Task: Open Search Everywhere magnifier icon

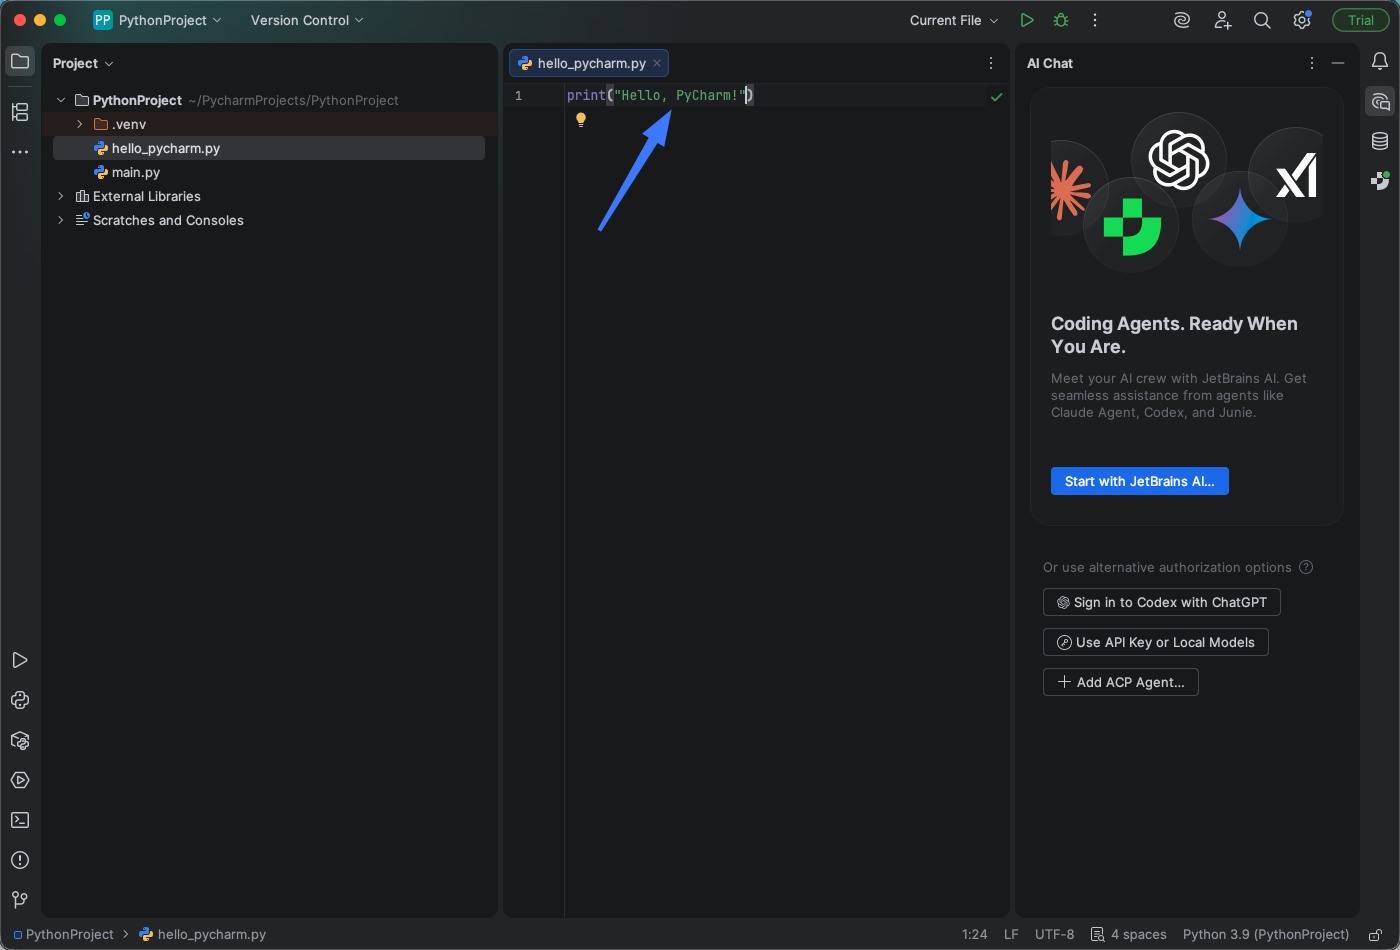Action: pos(1262,20)
